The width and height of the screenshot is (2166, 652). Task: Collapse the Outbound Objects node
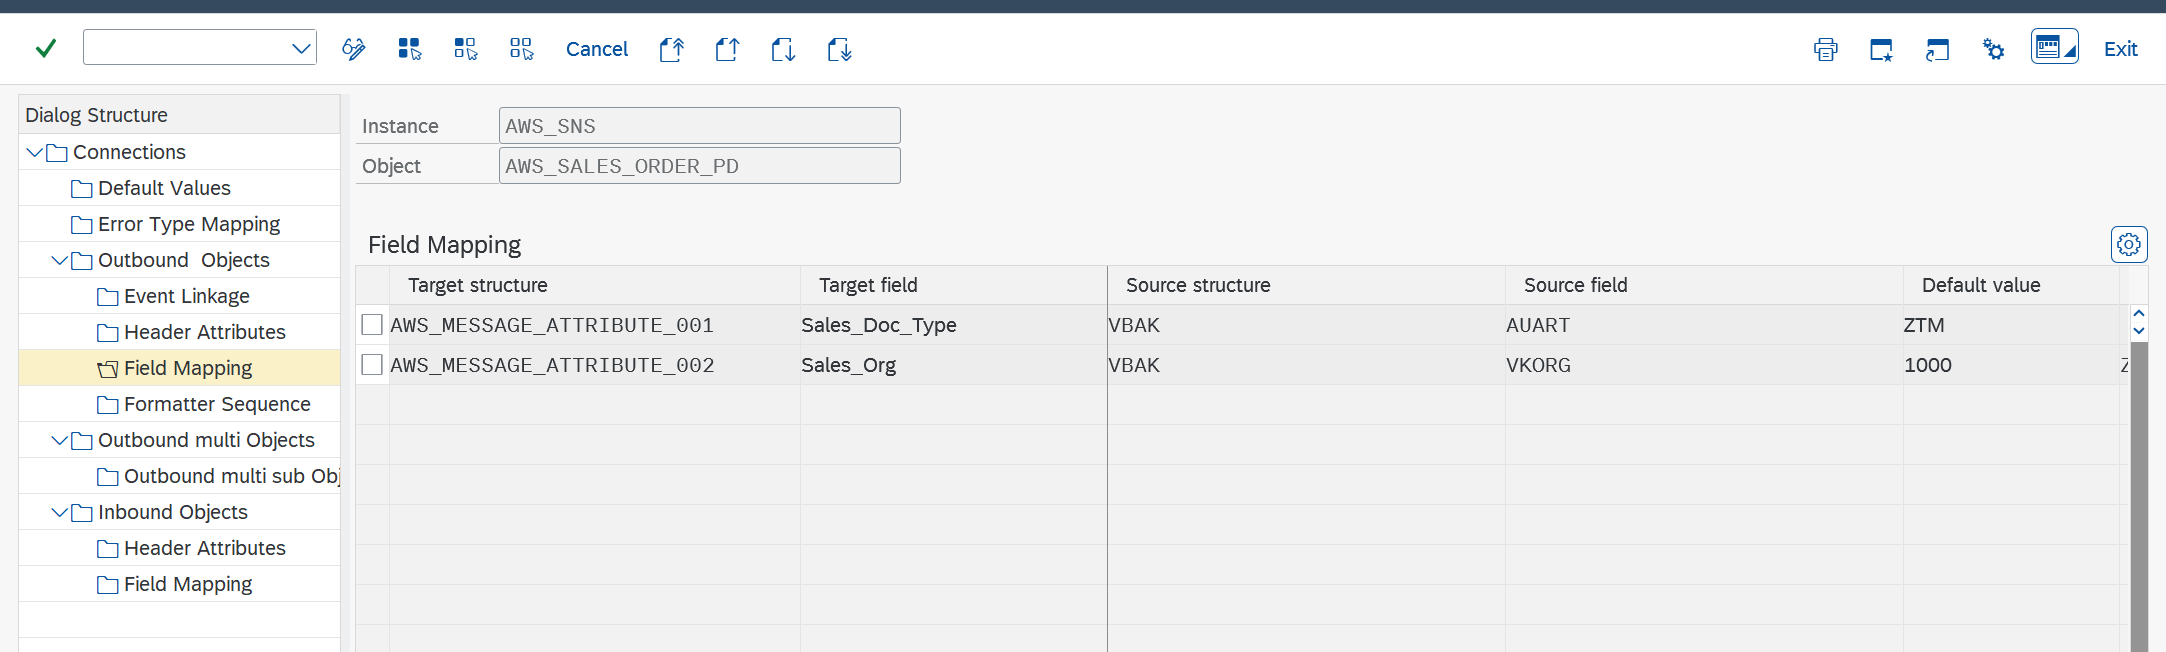pos(60,260)
